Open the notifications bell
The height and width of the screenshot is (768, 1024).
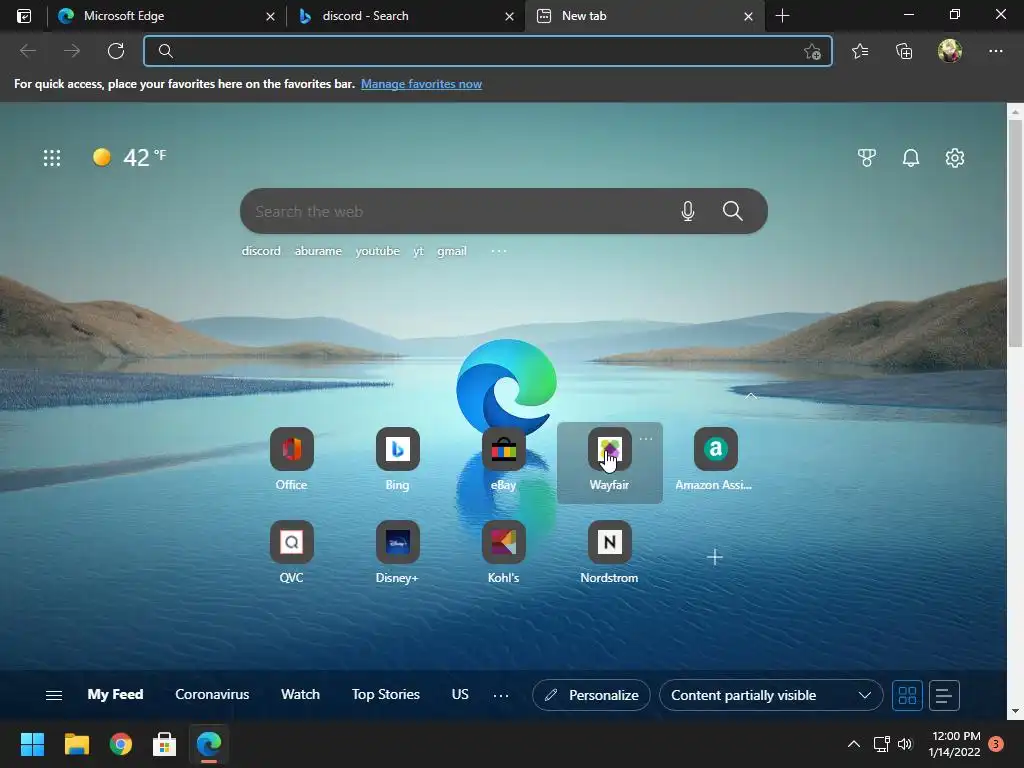pyautogui.click(x=910, y=157)
